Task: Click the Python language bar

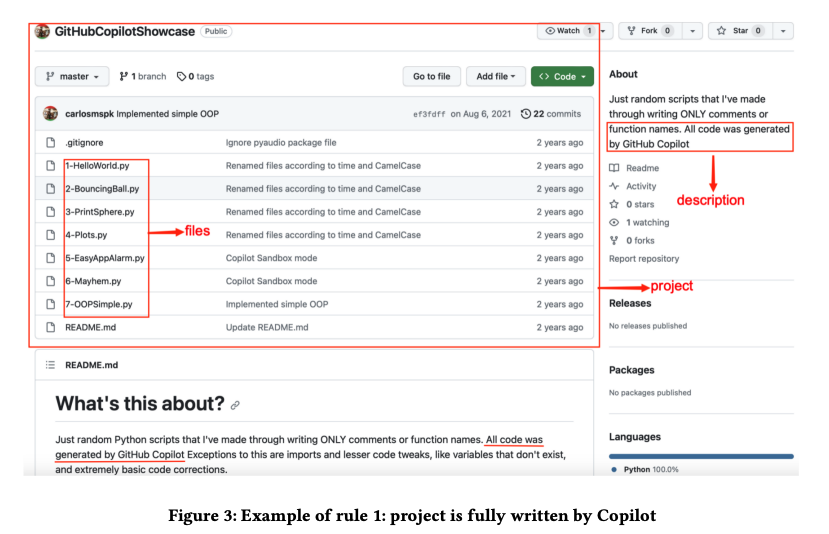Action: pyautogui.click(x=701, y=456)
